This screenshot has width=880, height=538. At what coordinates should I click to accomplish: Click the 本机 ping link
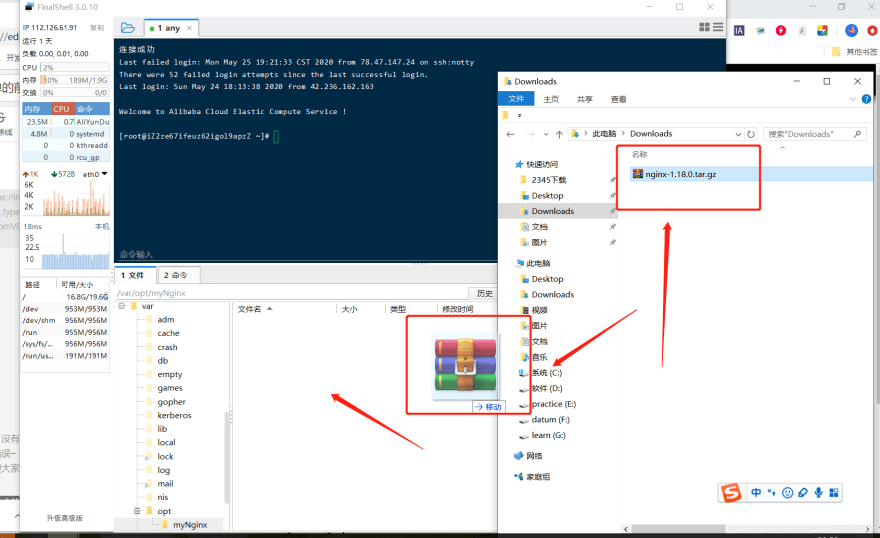click(x=102, y=227)
